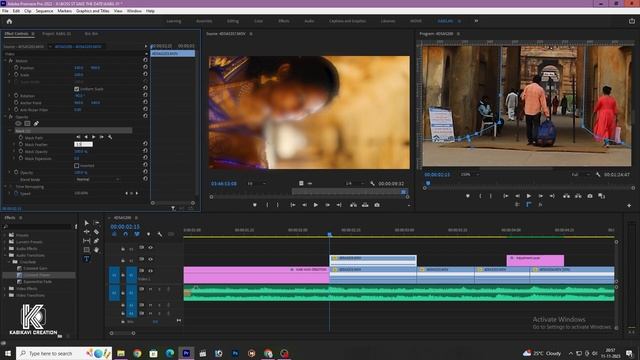Viewport: 640px width, 360px height.
Task: Step forward one frame in Program monitor
Action: click(540, 196)
